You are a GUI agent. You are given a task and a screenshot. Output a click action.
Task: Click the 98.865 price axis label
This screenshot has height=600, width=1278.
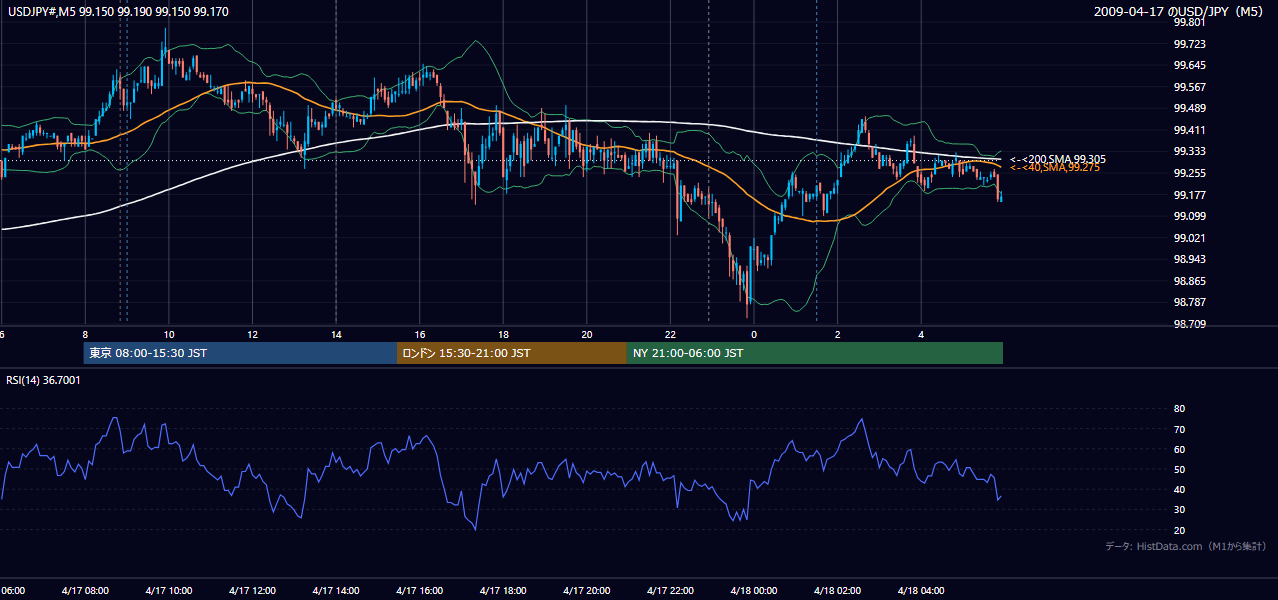coord(1189,281)
